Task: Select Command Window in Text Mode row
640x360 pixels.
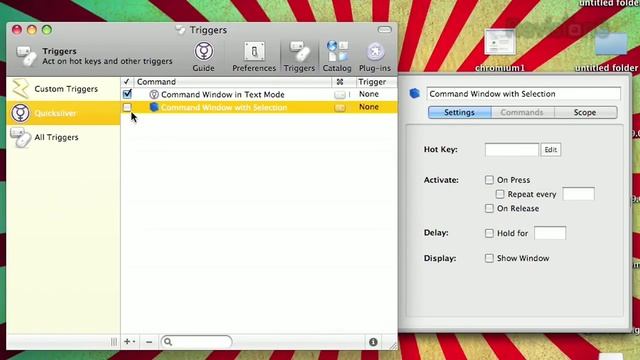Action: coord(259,94)
